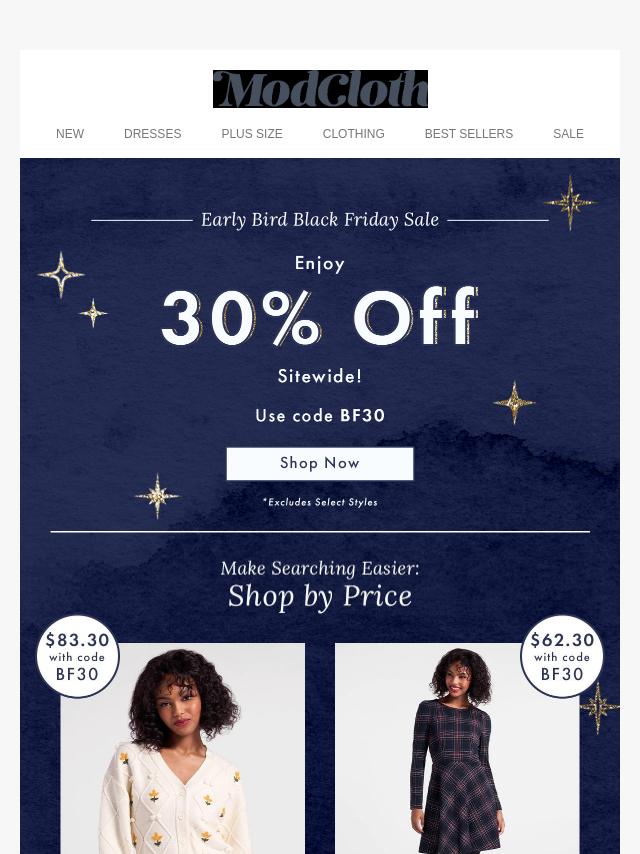Open the CLOTHING navigation link
Viewport: 640px width, 854px height.
353,133
